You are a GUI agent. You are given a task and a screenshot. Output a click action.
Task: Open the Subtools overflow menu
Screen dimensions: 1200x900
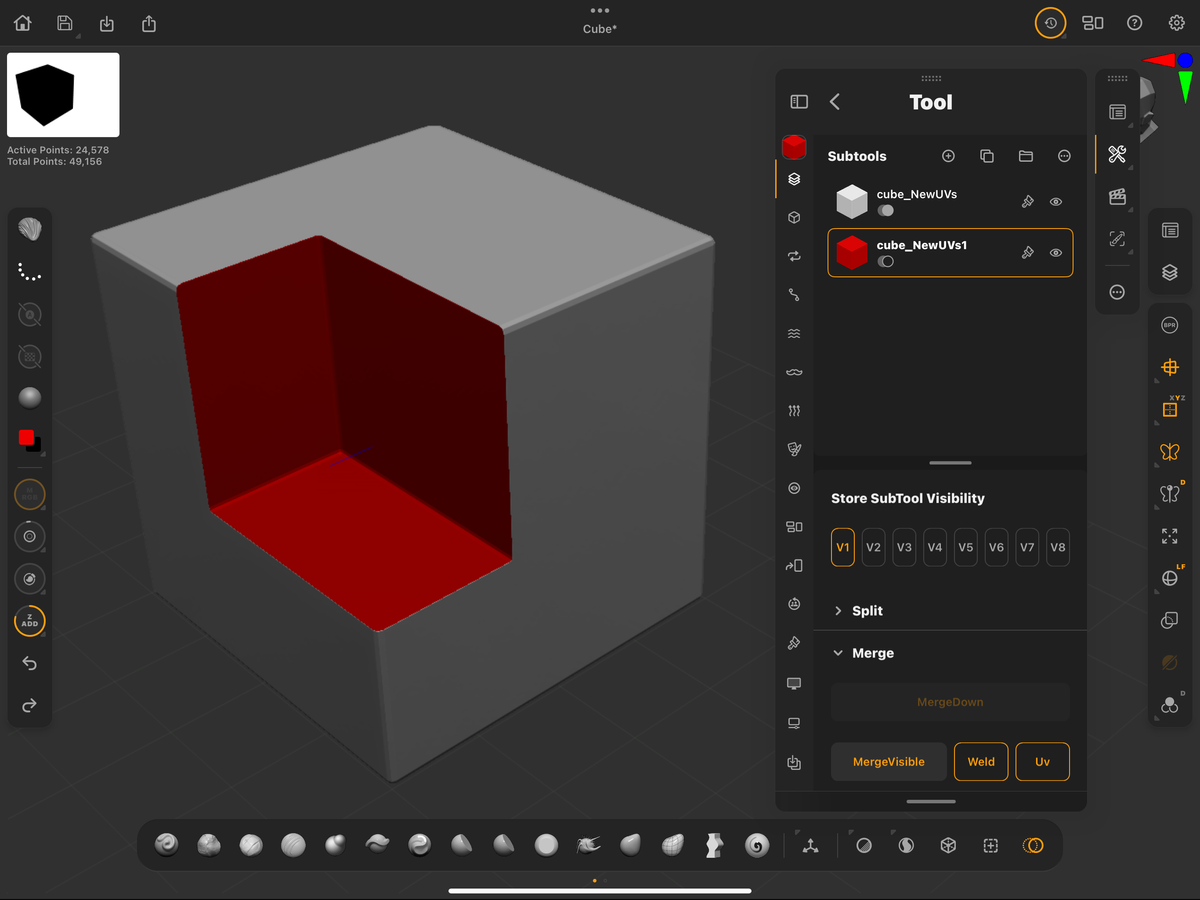tap(1064, 155)
